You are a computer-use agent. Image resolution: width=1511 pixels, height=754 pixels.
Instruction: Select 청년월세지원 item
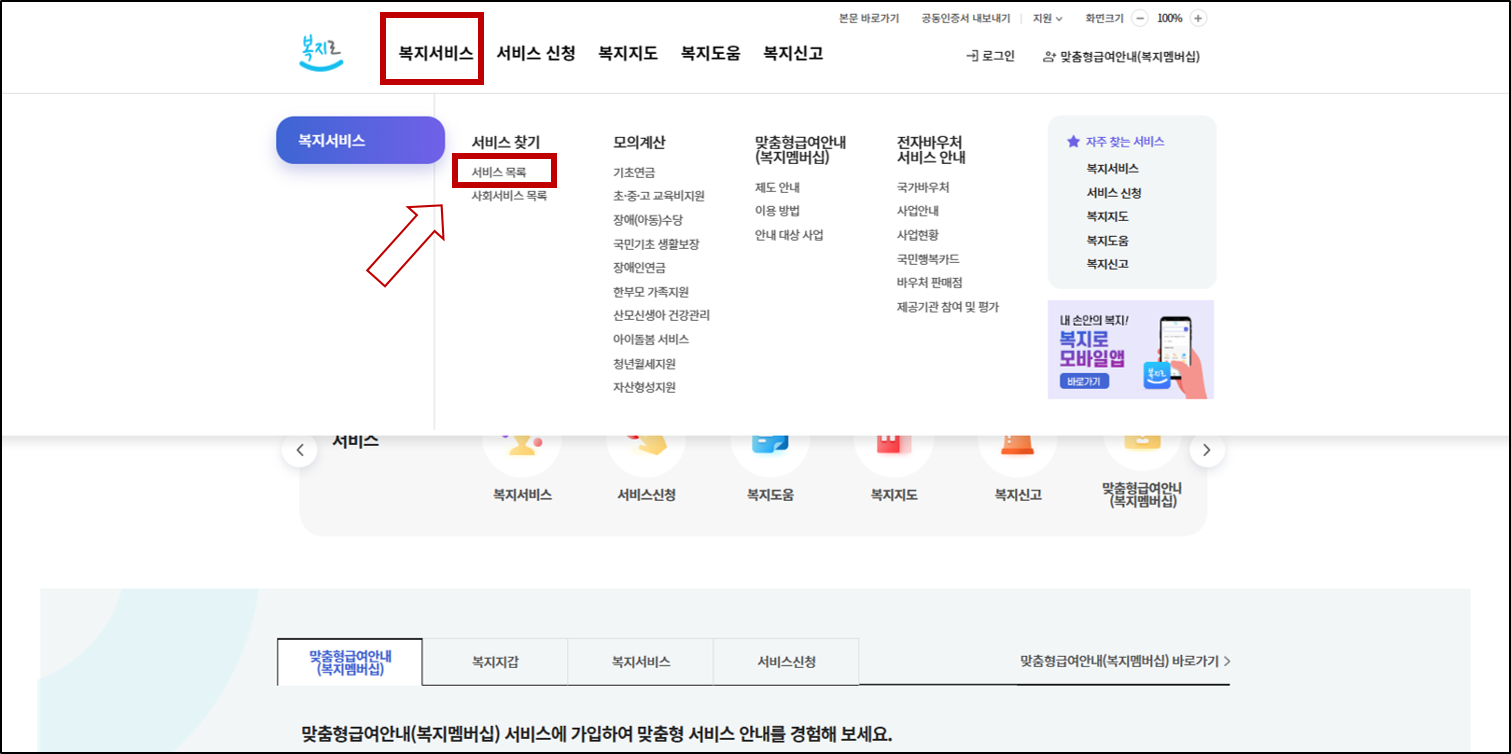tap(645, 363)
